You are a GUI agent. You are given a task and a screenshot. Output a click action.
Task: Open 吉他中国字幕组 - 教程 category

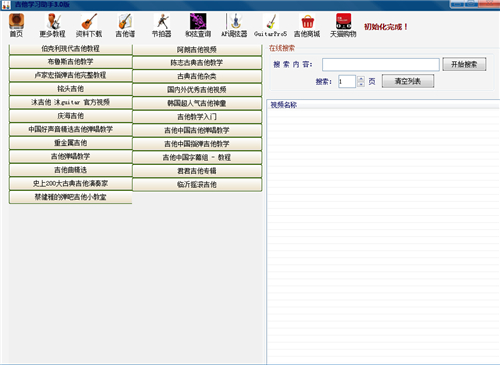[x=197, y=157]
